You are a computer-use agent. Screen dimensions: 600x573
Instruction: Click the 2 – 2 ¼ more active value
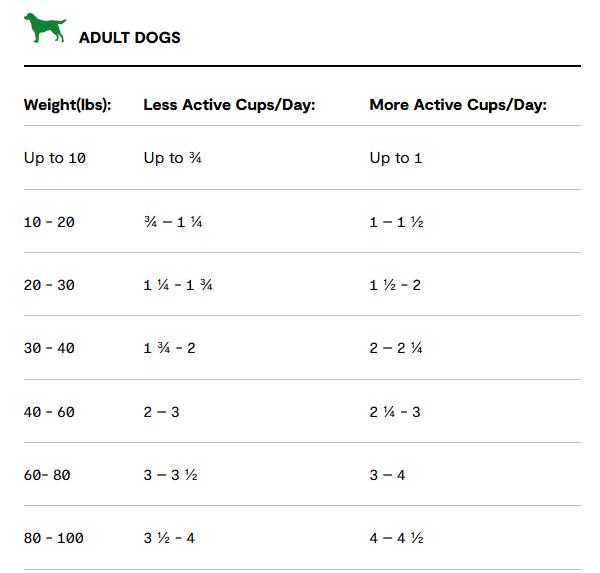[396, 348]
